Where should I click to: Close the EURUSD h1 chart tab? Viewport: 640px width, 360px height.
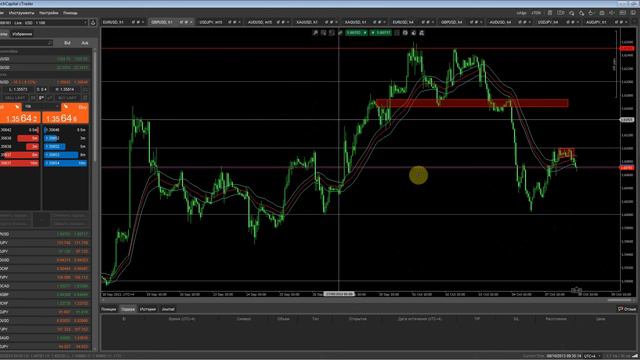click(143, 22)
